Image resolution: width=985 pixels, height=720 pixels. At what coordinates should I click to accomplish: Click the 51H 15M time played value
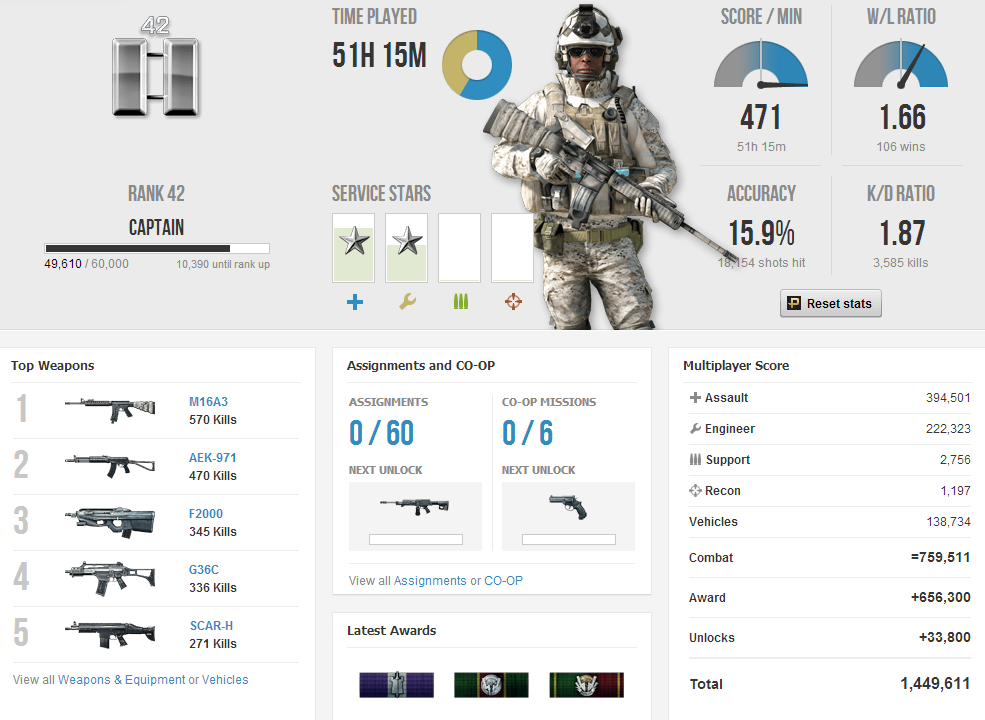[x=379, y=55]
